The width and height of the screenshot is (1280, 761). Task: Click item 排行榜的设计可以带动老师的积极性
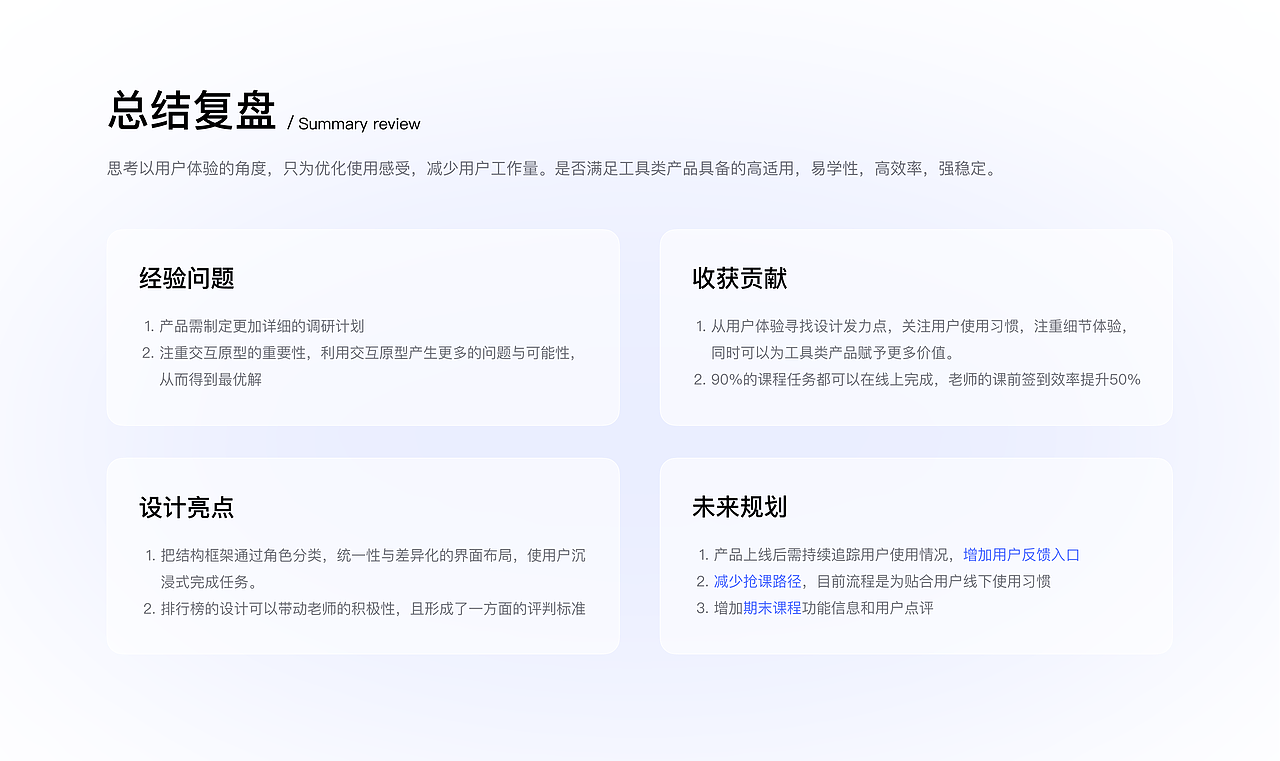[x=373, y=608]
